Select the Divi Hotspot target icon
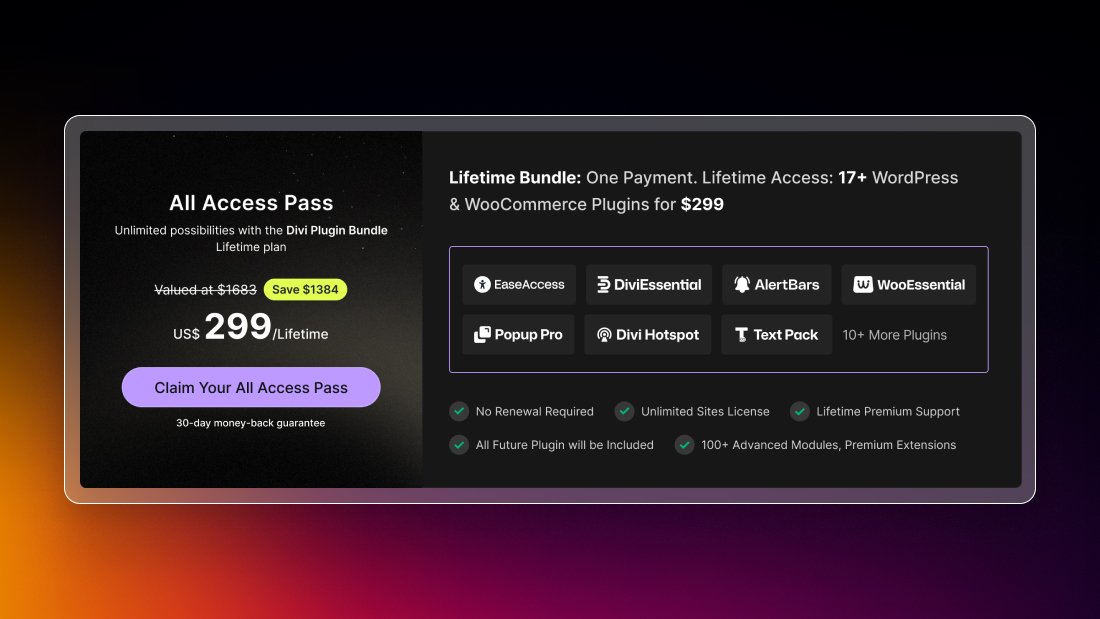1100x619 pixels. click(x=604, y=334)
